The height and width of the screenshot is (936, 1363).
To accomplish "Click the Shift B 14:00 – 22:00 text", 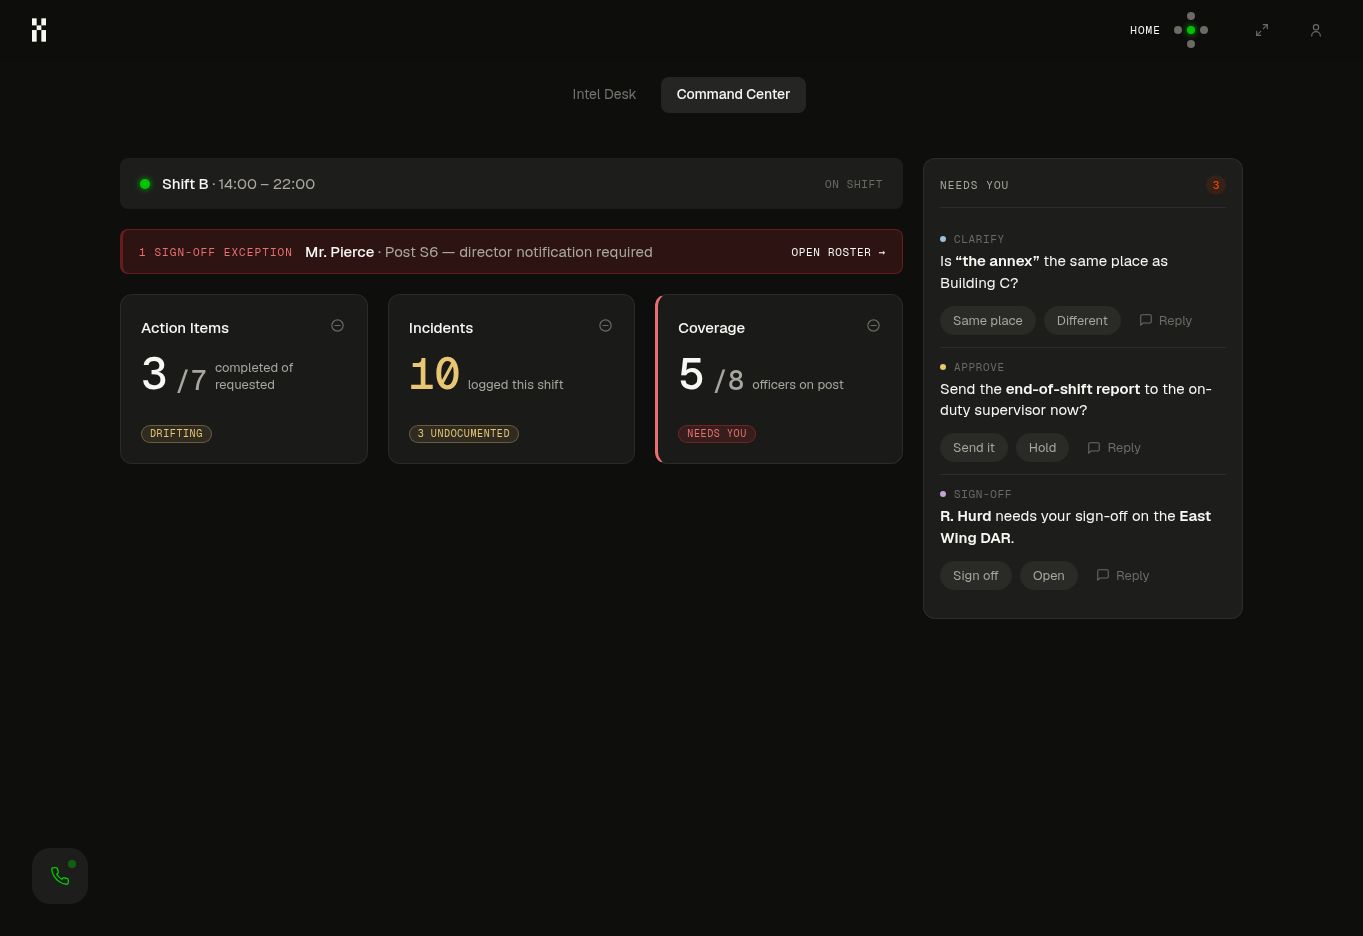I will point(238,184).
